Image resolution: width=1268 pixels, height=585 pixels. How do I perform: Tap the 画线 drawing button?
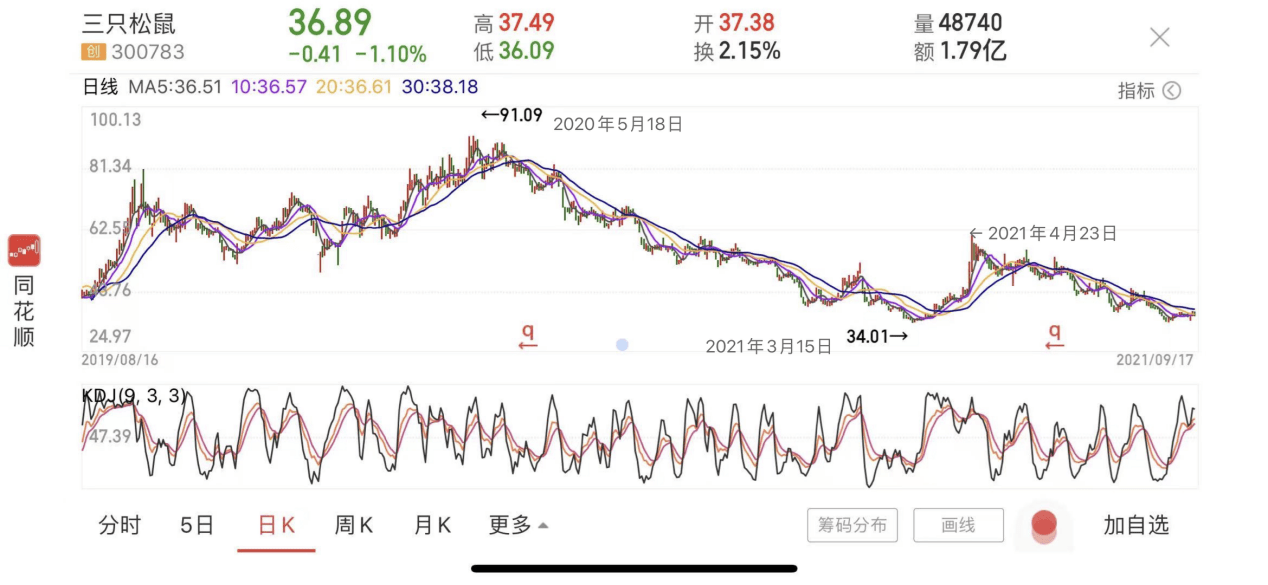[x=958, y=525]
